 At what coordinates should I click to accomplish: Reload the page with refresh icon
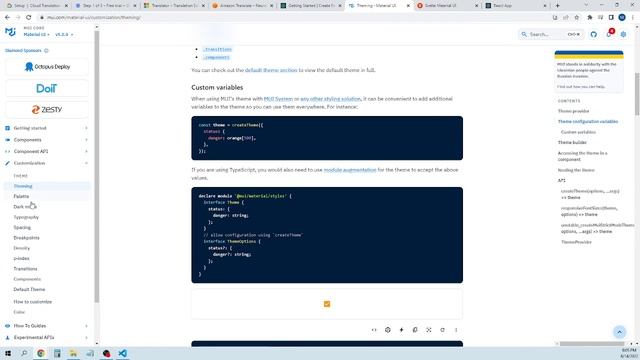[x=28, y=18]
